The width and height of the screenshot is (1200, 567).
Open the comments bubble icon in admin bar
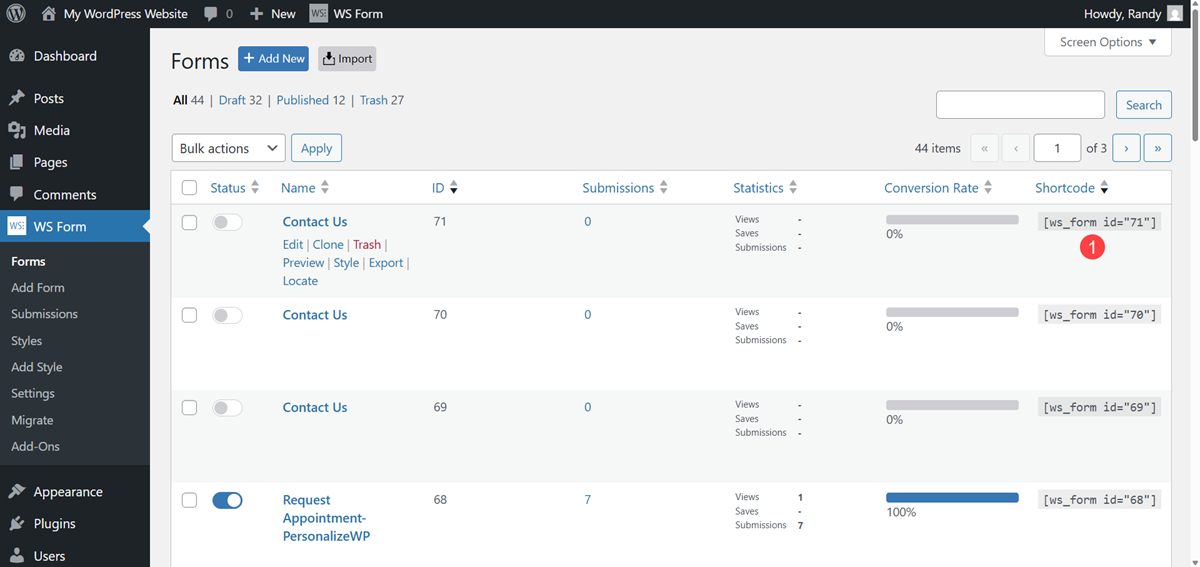(x=211, y=14)
